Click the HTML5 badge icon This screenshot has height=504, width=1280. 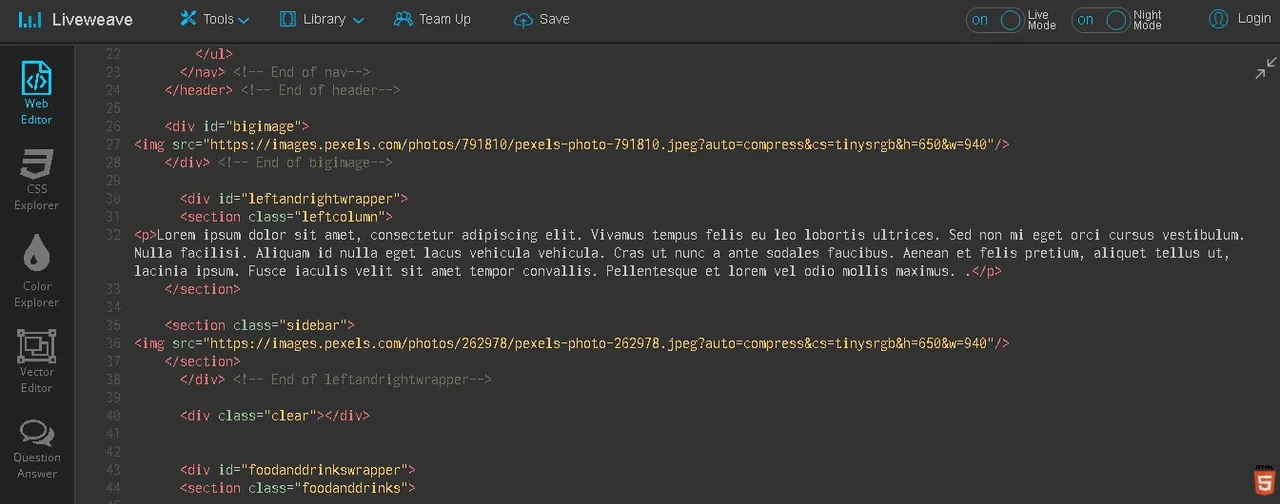click(1264, 482)
